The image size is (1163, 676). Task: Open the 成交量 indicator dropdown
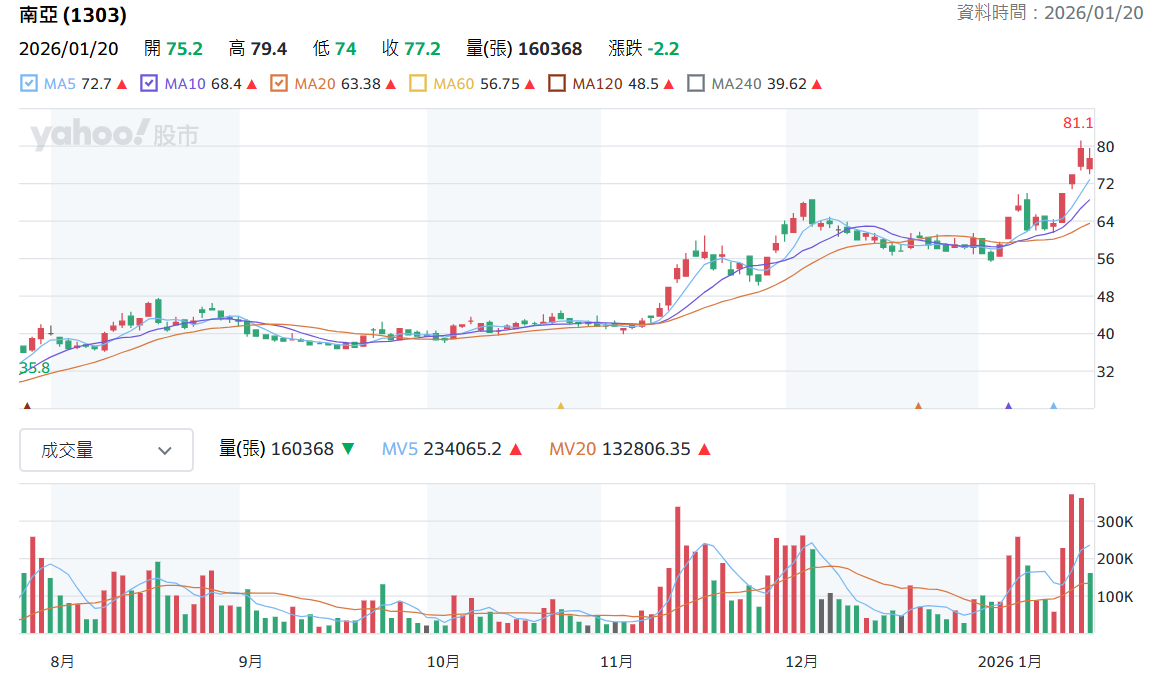tap(106, 450)
